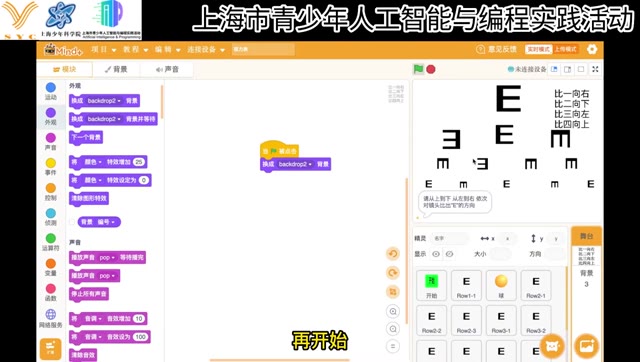Open the extensions button at bottom left
This screenshot has height=362, width=640.
pos(51,349)
